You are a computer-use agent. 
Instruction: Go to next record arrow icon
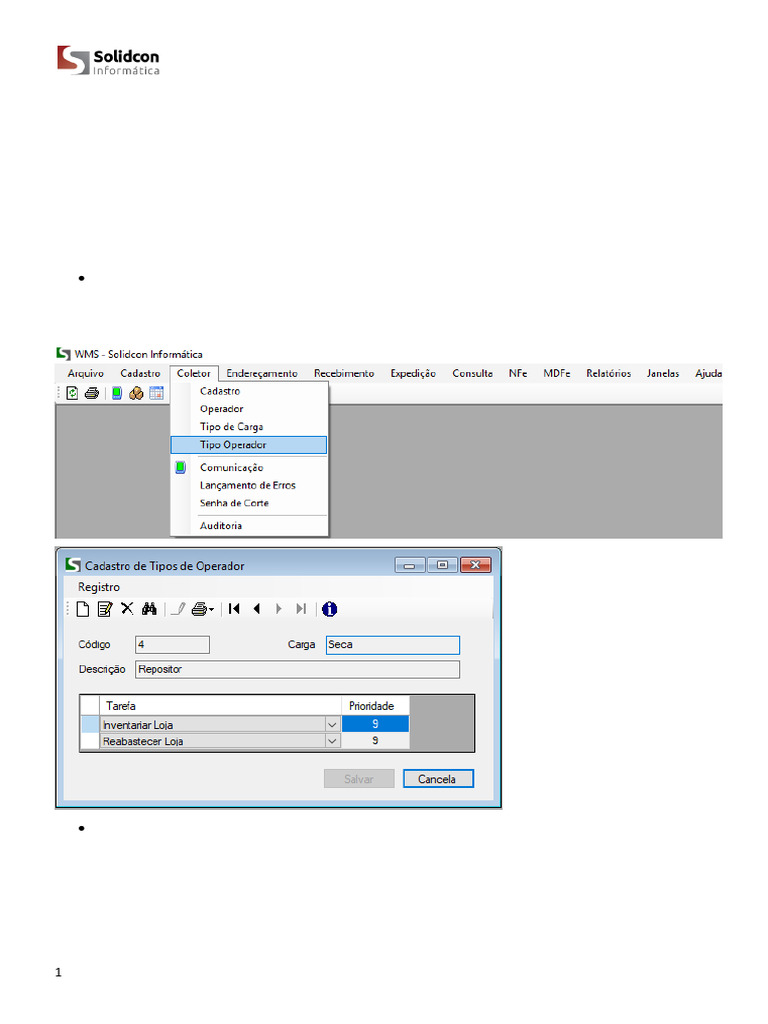point(279,609)
